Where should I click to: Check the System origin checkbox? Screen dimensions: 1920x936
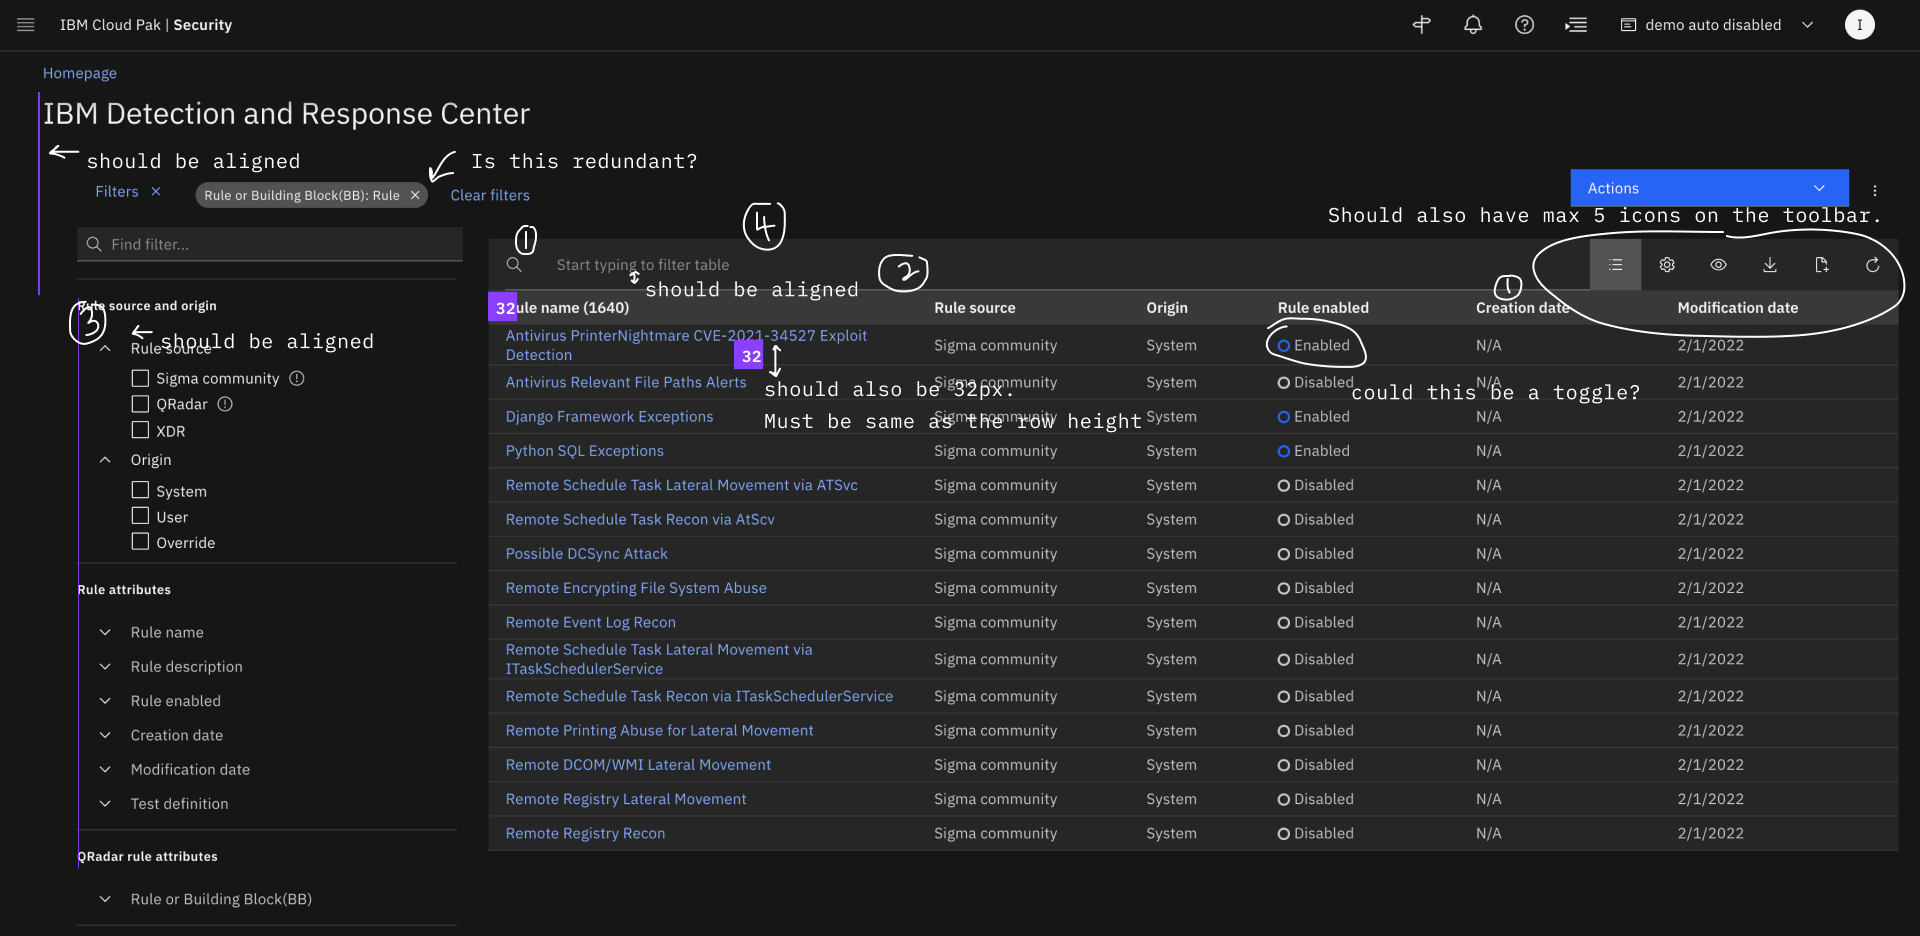click(140, 490)
